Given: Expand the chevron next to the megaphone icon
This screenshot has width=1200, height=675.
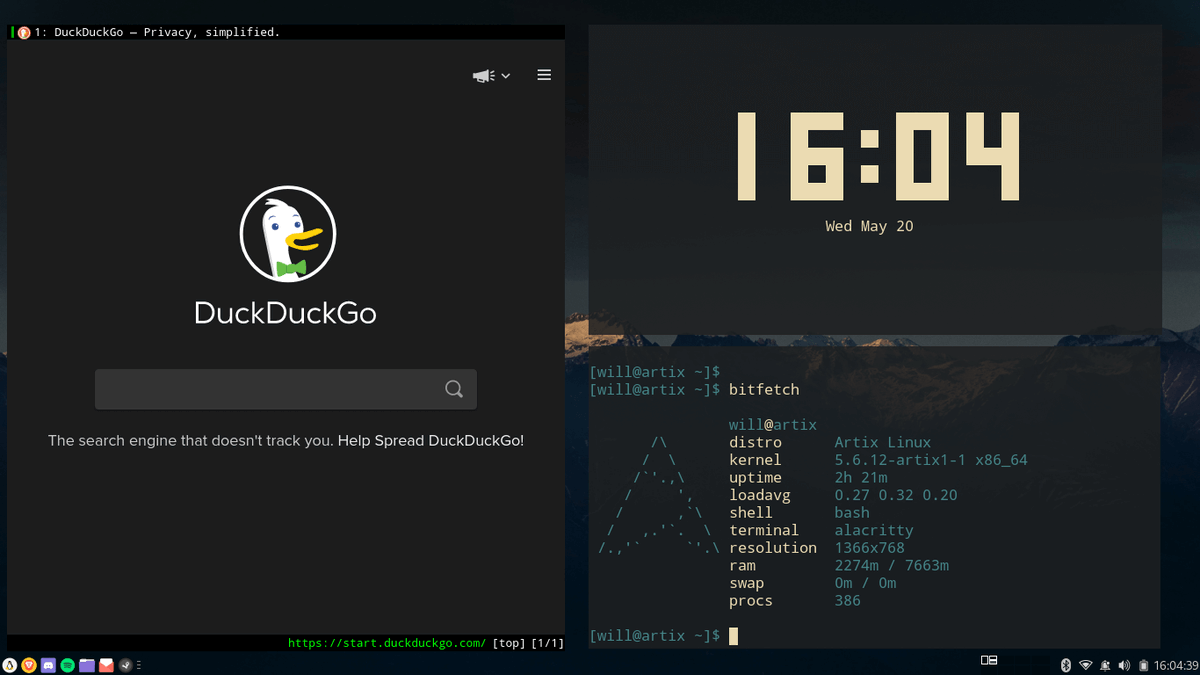Looking at the screenshot, I should click(x=505, y=75).
